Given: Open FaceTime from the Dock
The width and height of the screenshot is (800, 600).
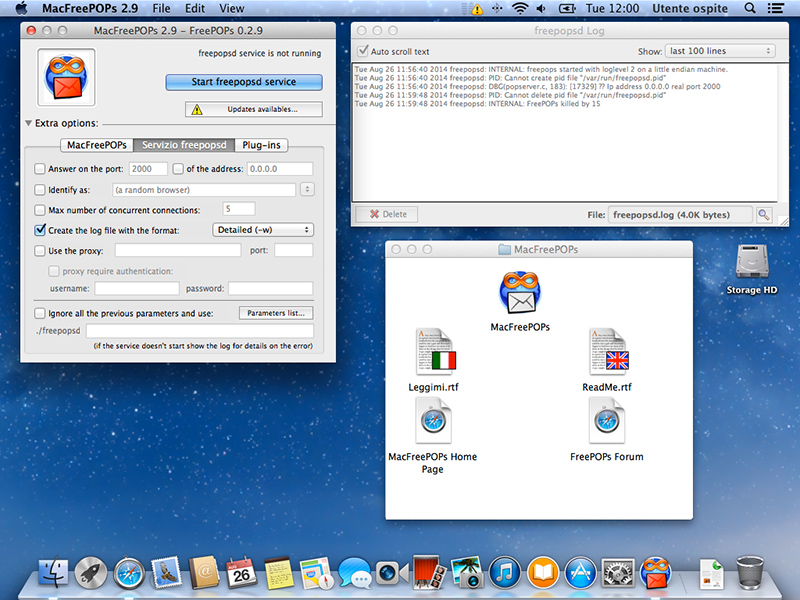Looking at the screenshot, I should pyautogui.click(x=392, y=573).
